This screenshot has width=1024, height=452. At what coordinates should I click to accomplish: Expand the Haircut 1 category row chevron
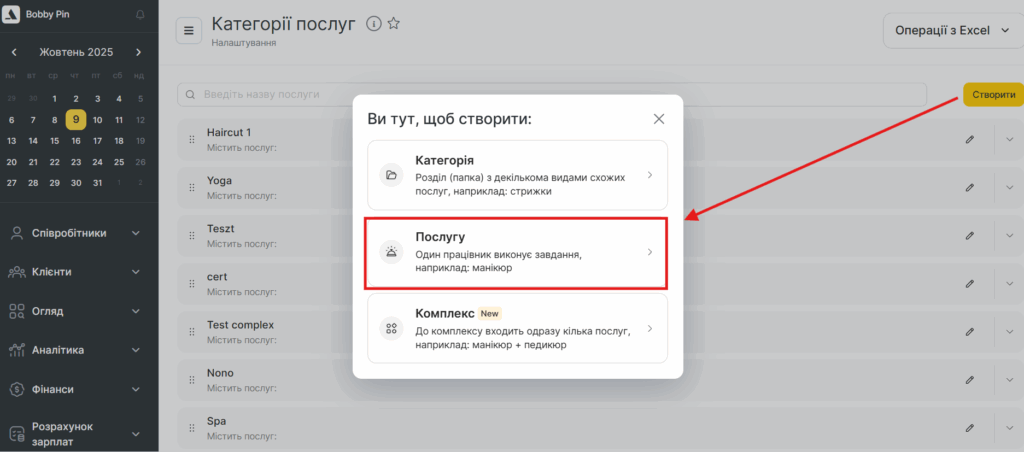1009,139
